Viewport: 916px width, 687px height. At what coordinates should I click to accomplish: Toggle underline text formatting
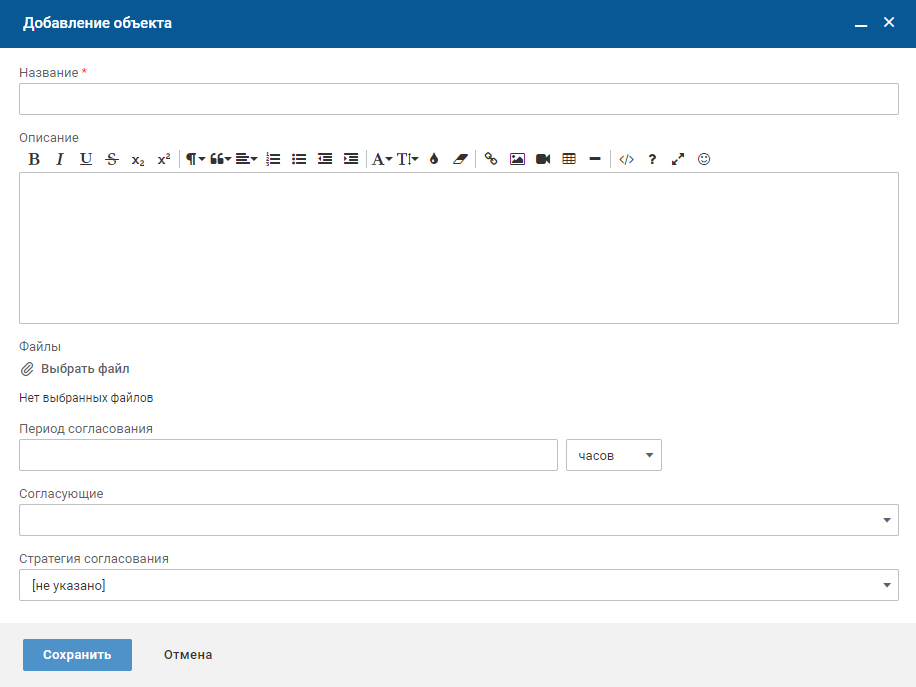(x=86, y=159)
